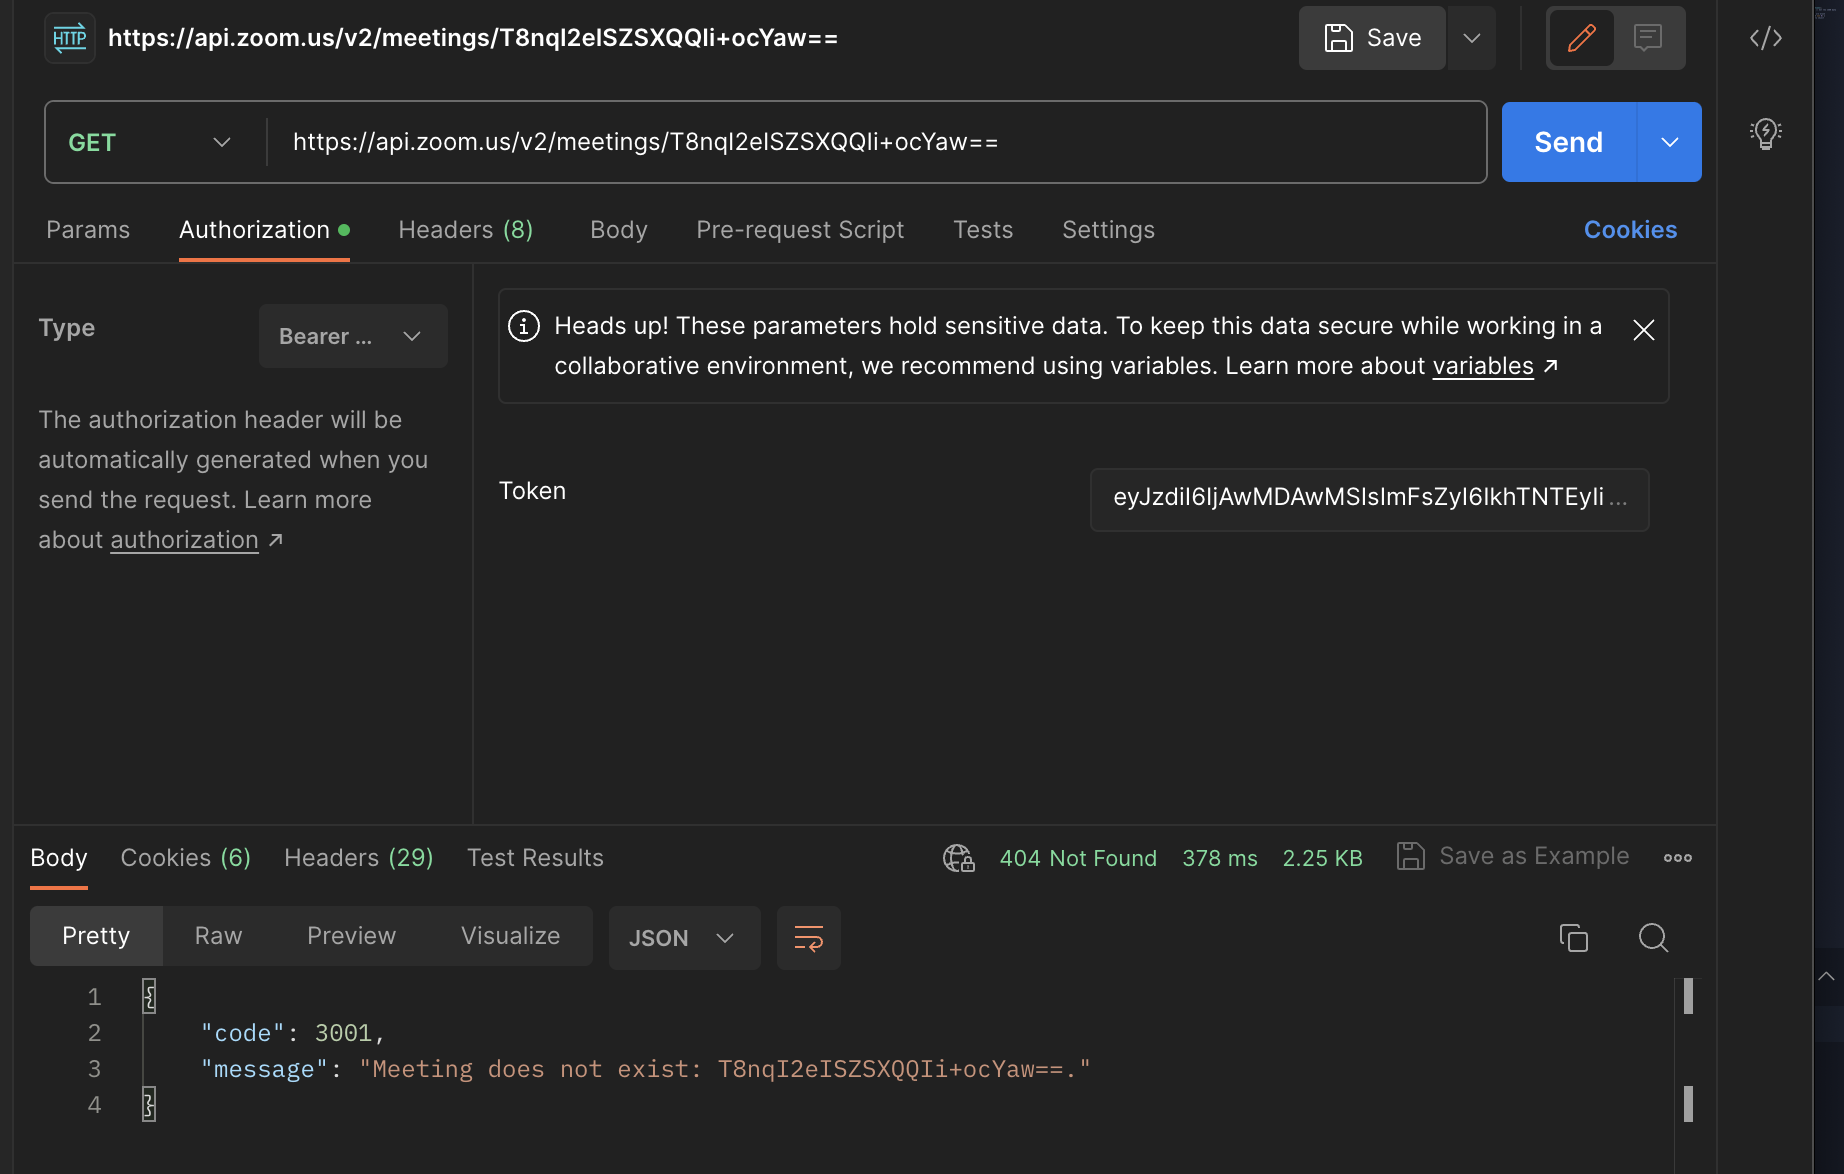
Task: Click the Meeting does not exist message text
Action: [x=725, y=1069]
